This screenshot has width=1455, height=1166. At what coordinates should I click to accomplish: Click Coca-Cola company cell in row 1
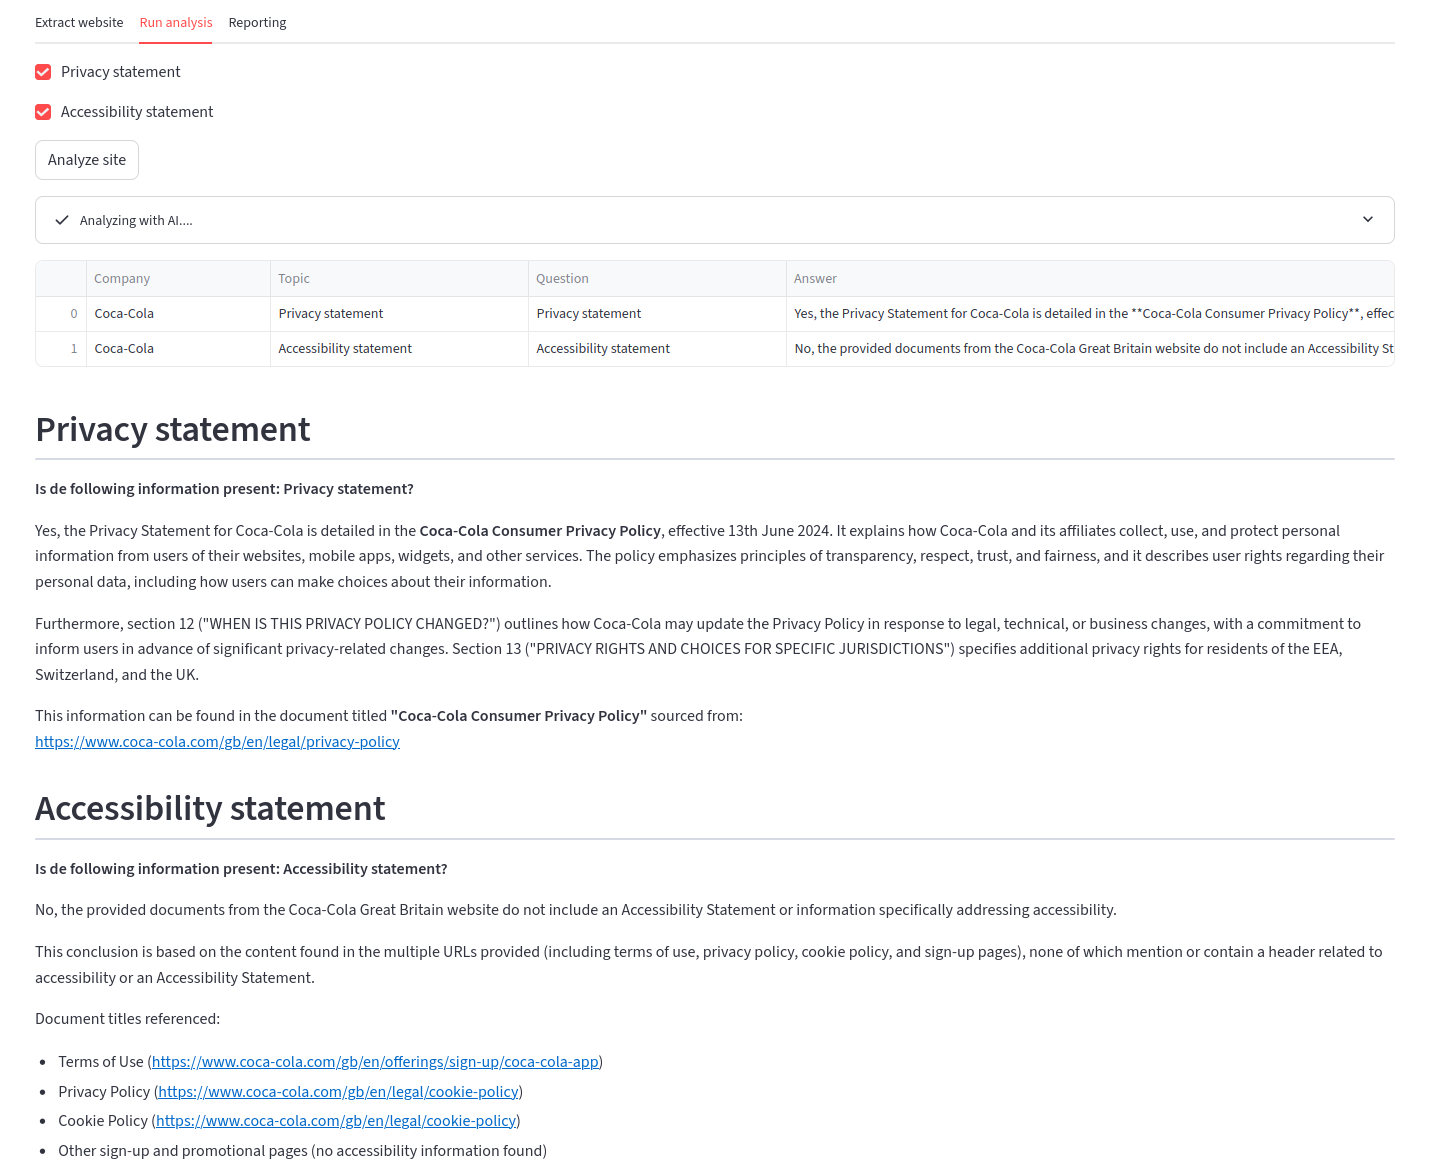(178, 349)
